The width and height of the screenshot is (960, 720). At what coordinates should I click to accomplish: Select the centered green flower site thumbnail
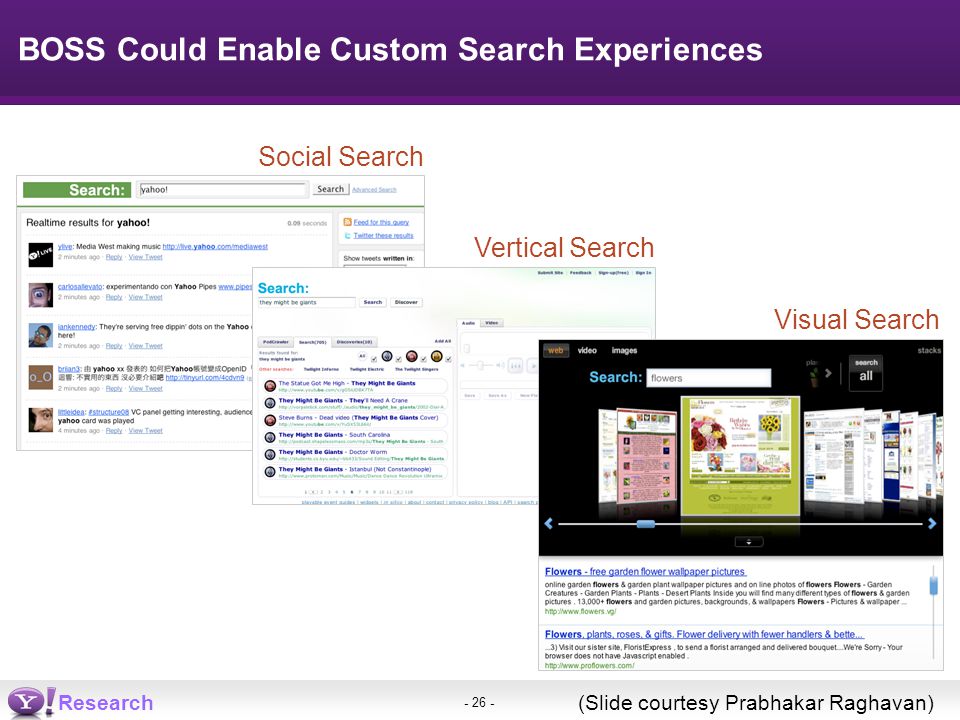(x=740, y=456)
